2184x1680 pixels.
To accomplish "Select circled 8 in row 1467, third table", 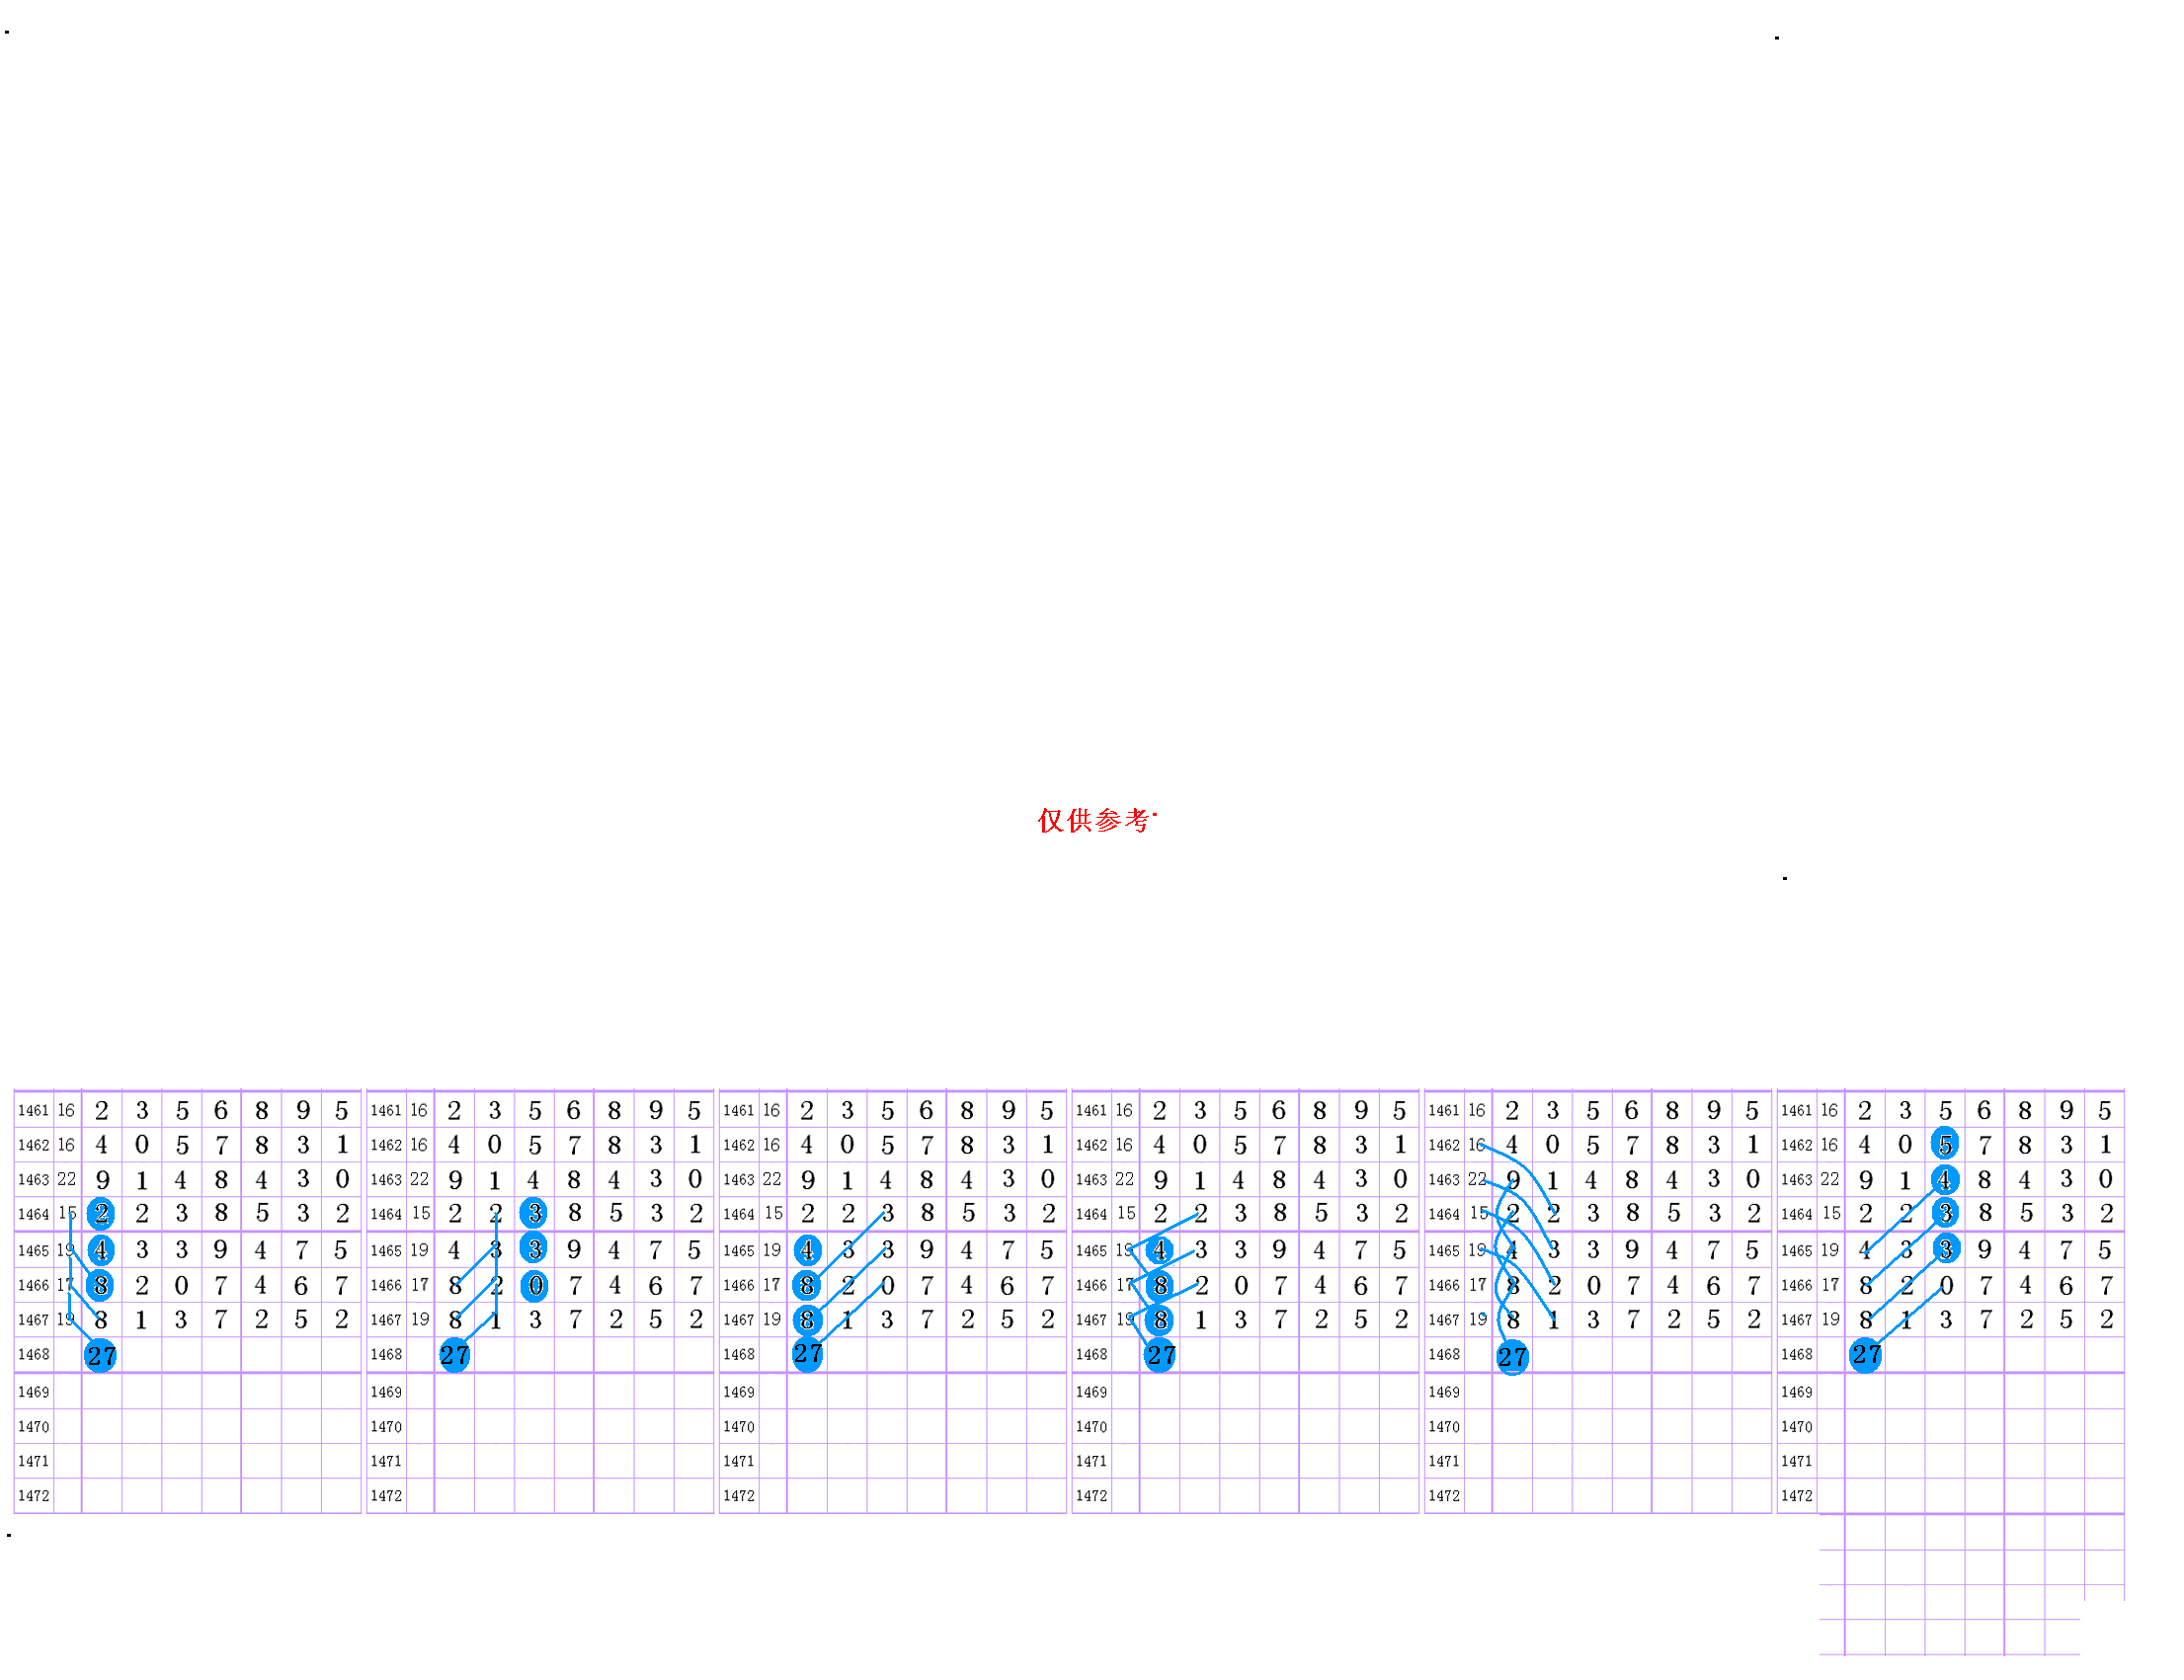I will (807, 1320).
